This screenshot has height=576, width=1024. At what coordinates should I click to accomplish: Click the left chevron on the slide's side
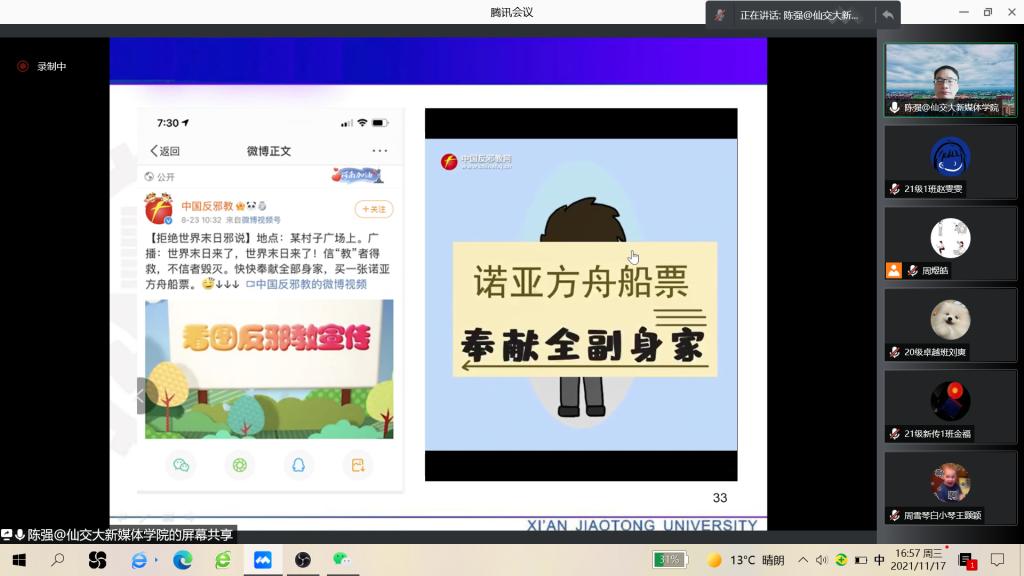coord(142,396)
